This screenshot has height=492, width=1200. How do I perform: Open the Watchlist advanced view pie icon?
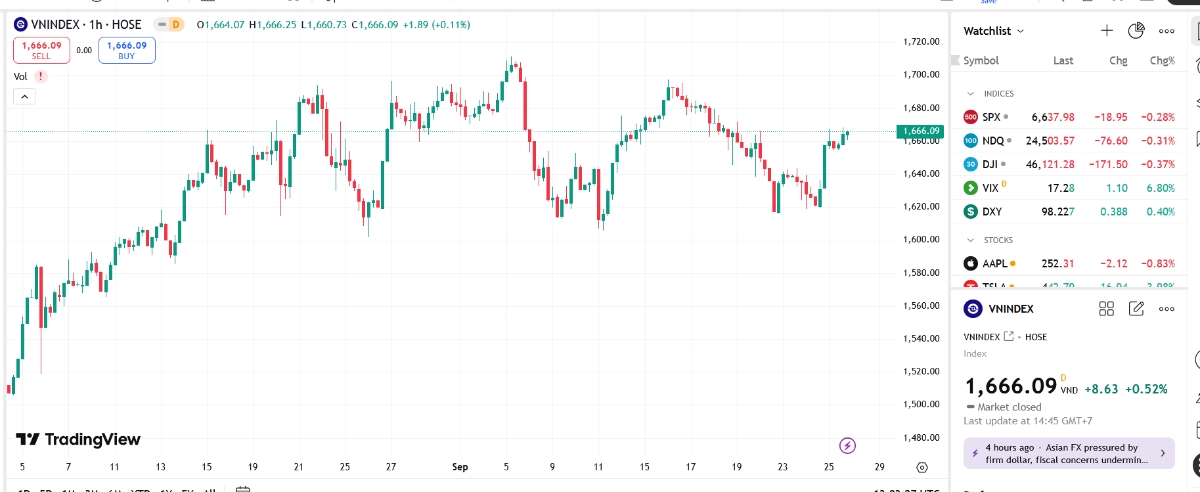tap(1135, 31)
